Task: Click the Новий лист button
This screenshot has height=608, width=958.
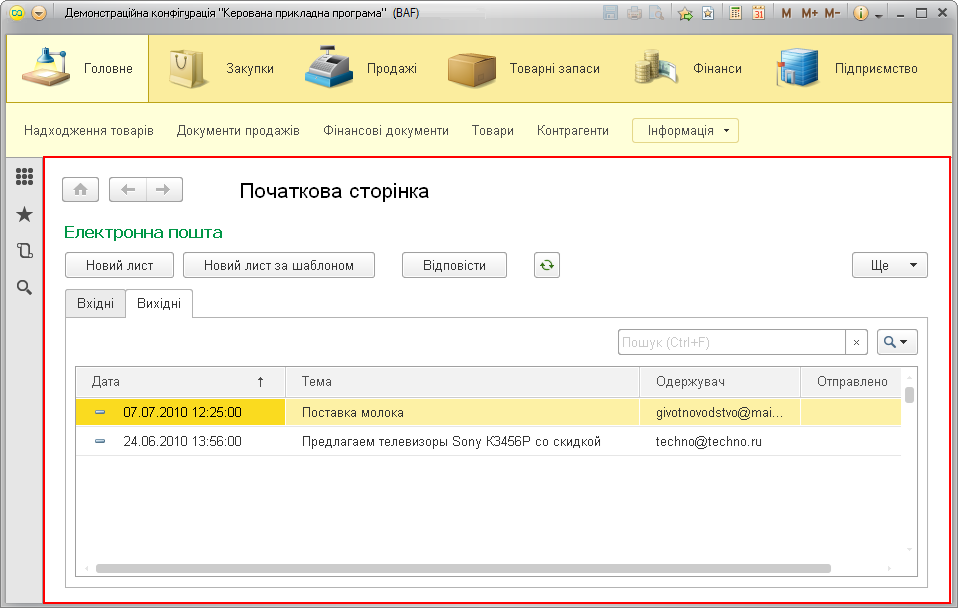Action: click(120, 265)
